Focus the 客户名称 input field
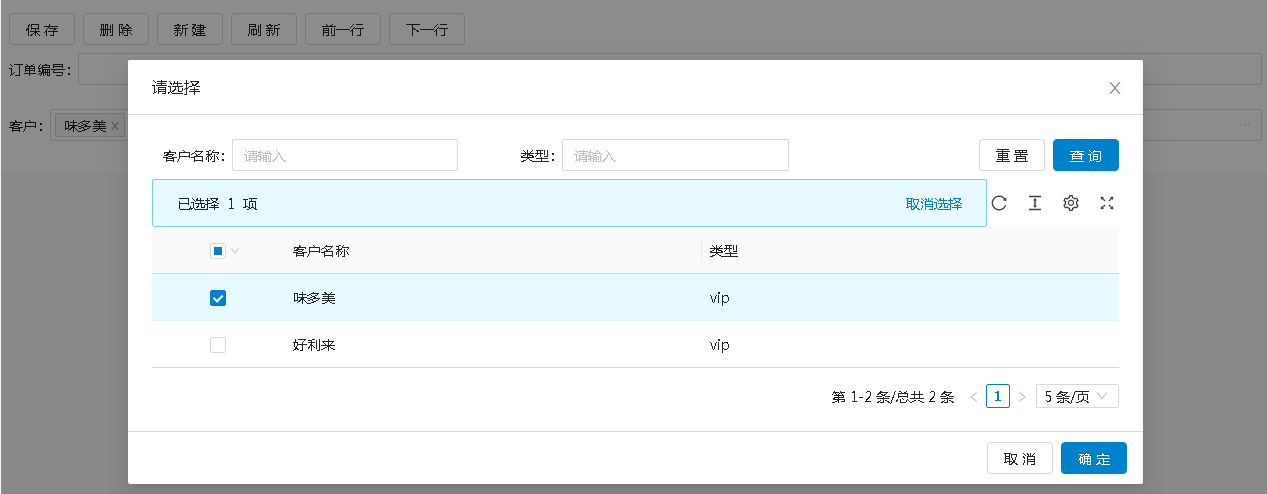 (x=345, y=156)
